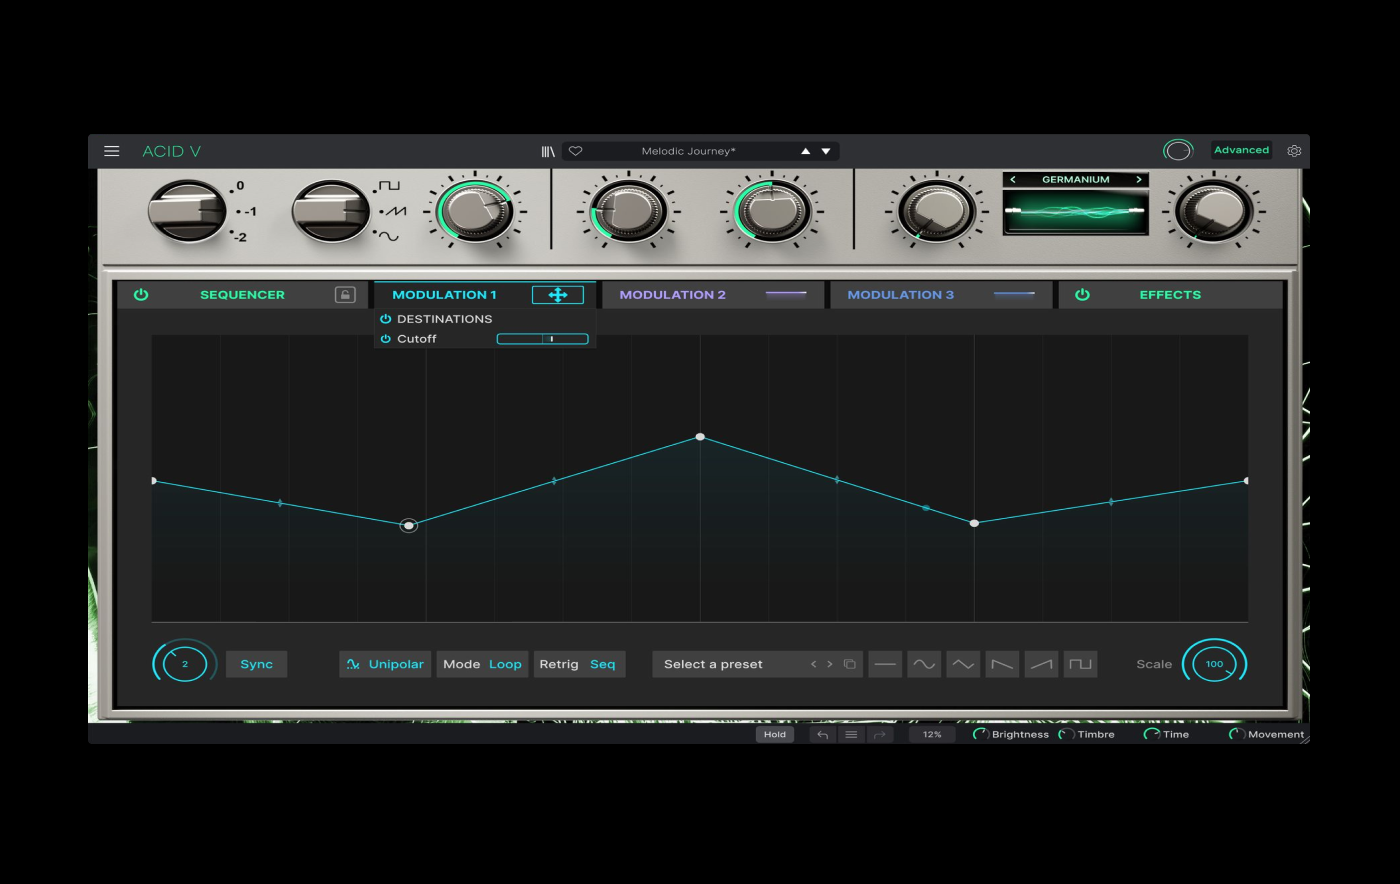Click the 12% CPU meter
The image size is (1400, 884).
(x=932, y=735)
